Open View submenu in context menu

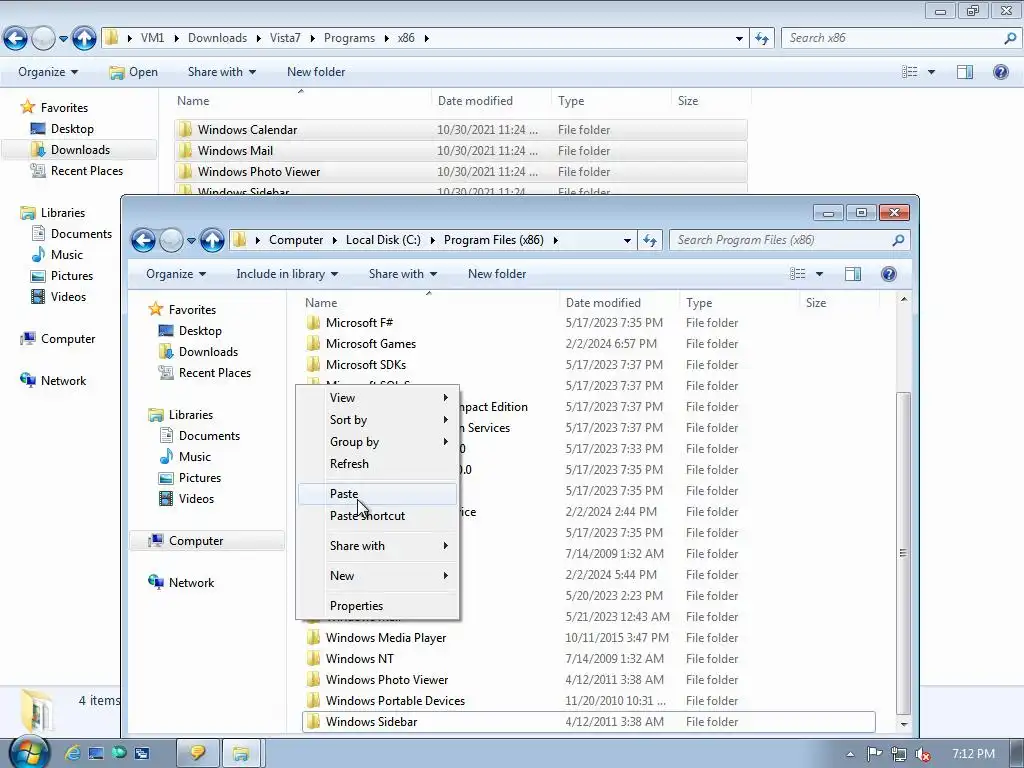(377, 398)
